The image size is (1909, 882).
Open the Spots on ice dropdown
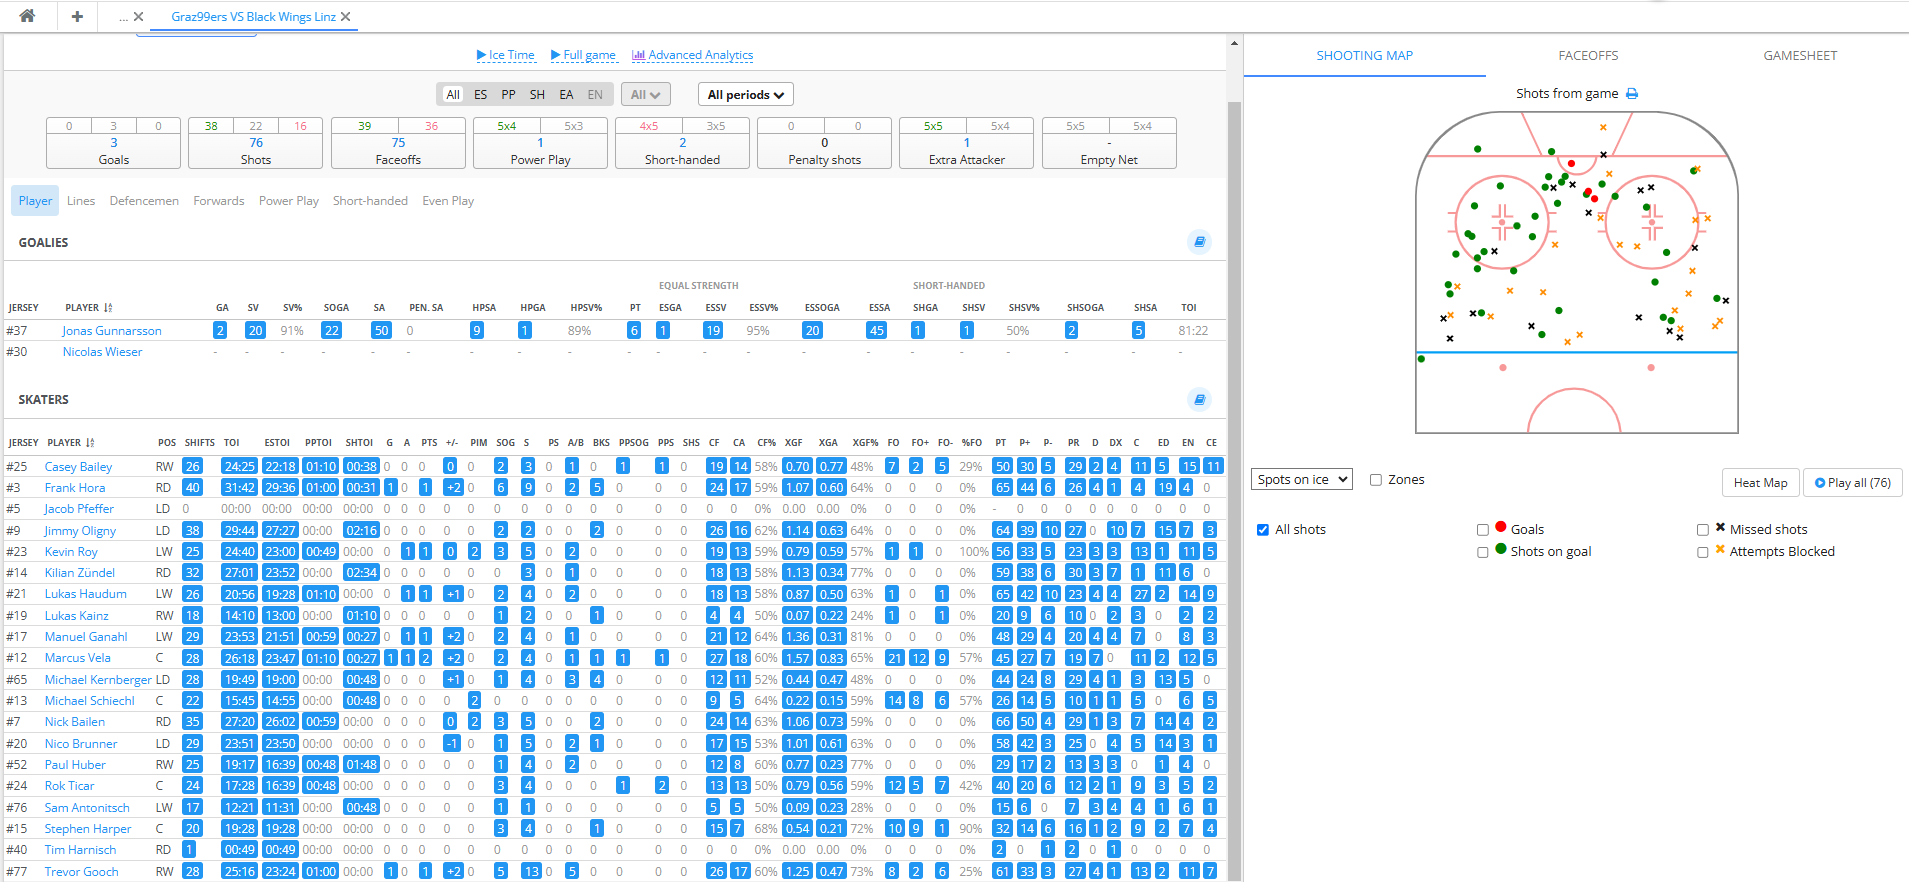point(1301,480)
